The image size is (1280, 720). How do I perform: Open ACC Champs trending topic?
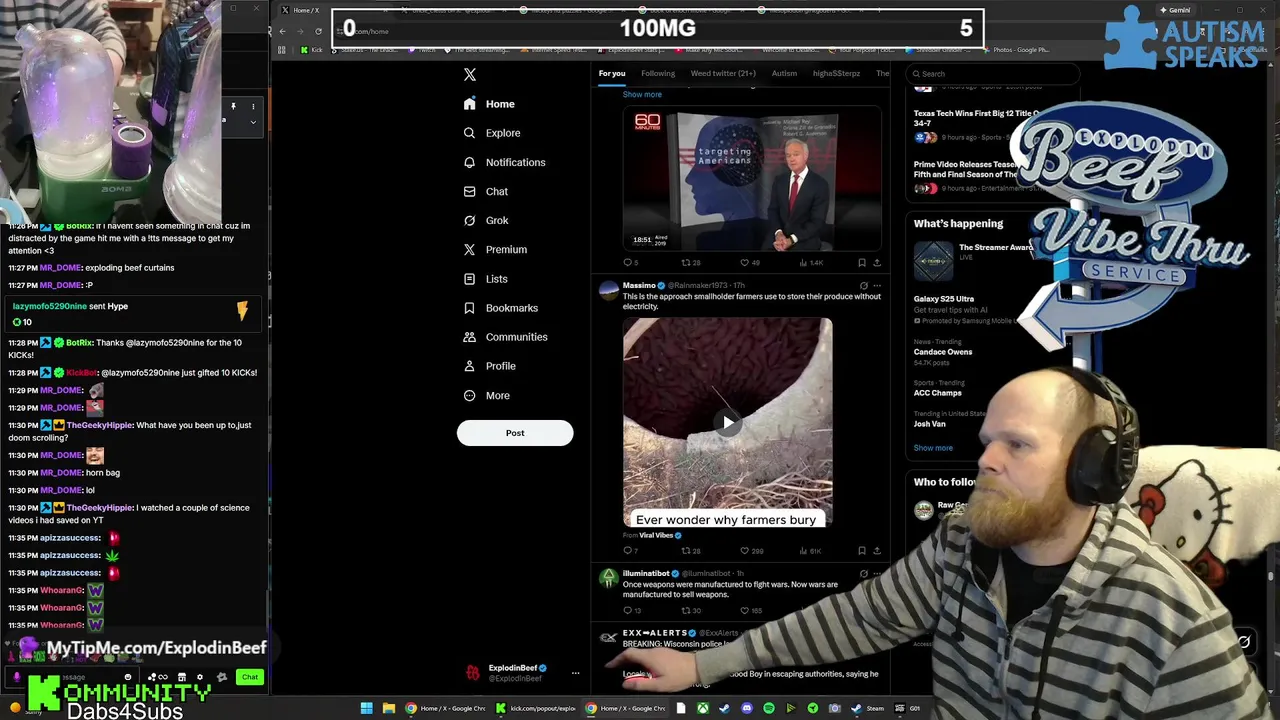pos(937,393)
